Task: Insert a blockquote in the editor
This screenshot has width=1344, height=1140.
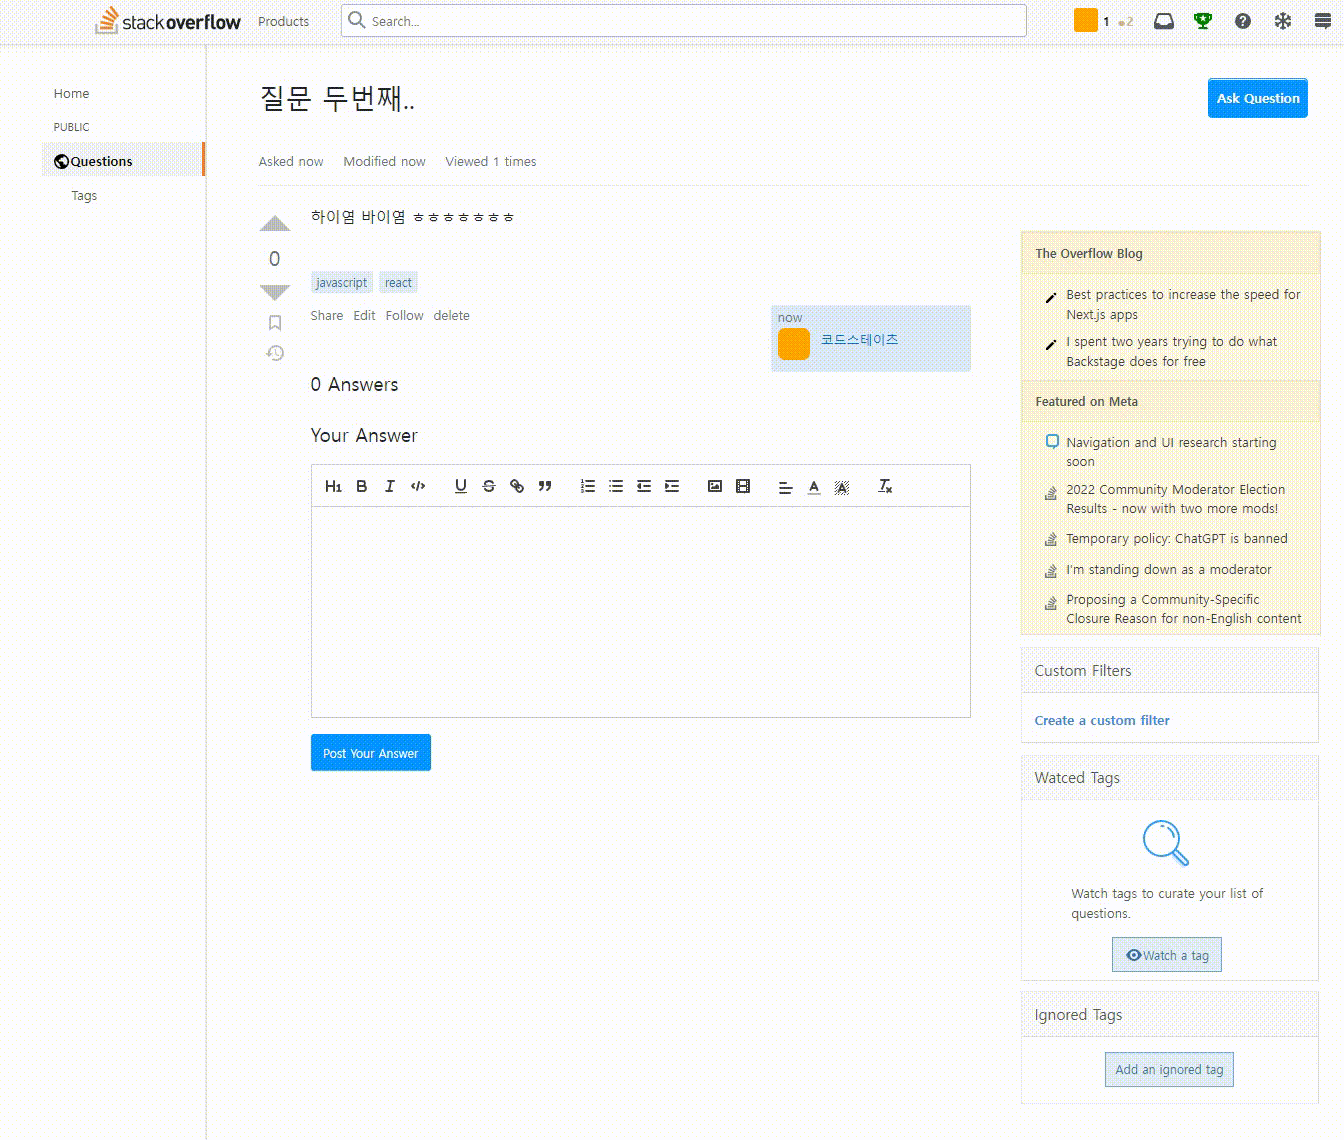Action: [545, 486]
